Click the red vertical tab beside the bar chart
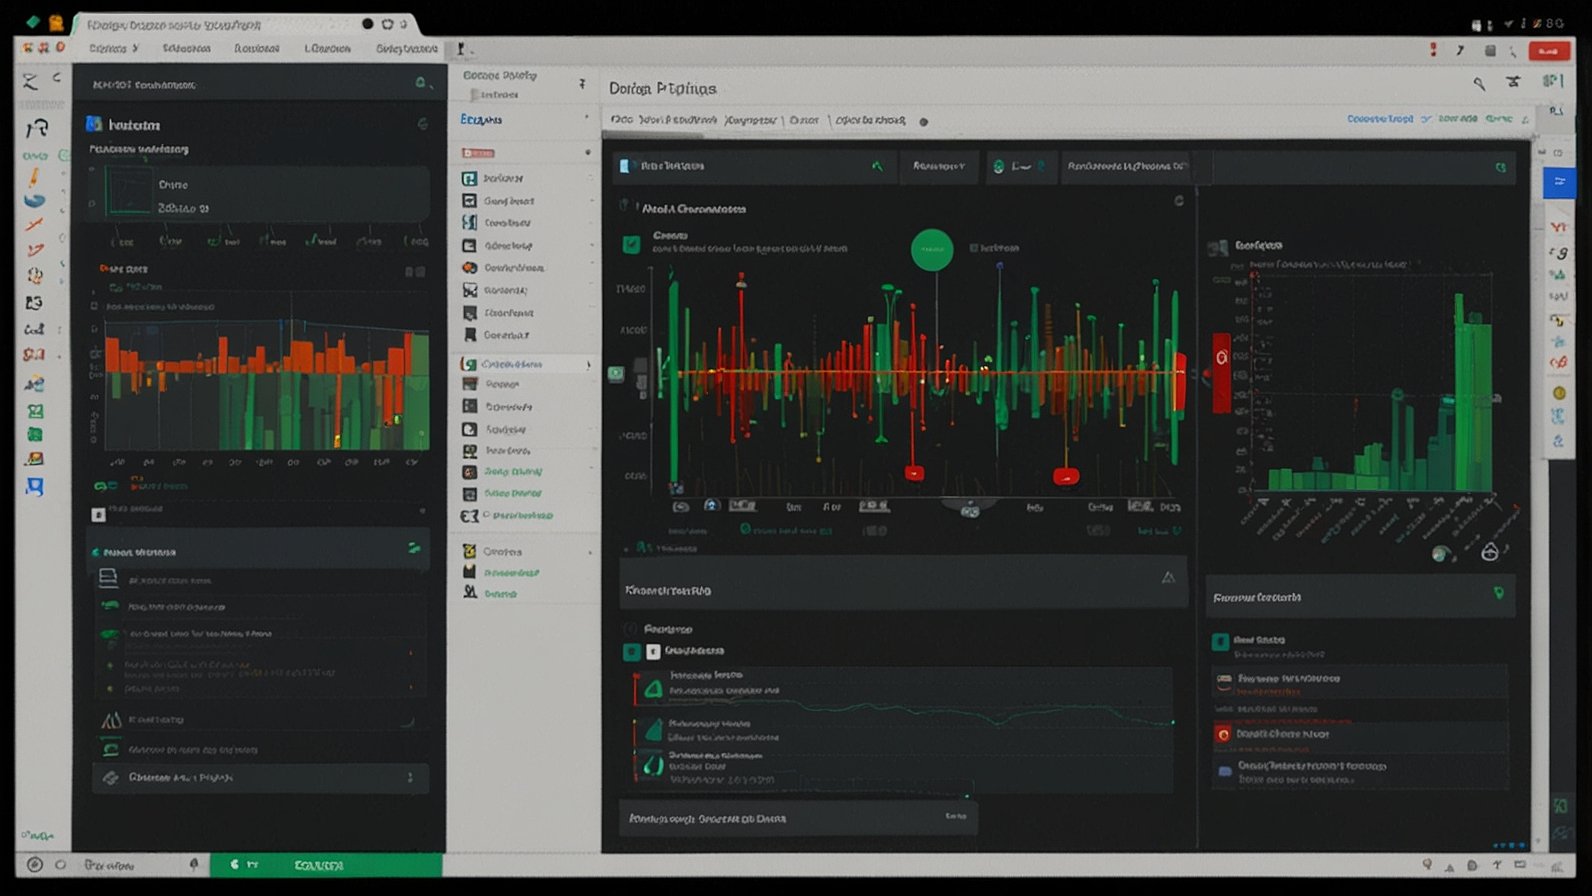The width and height of the screenshot is (1592, 896). pos(1221,372)
